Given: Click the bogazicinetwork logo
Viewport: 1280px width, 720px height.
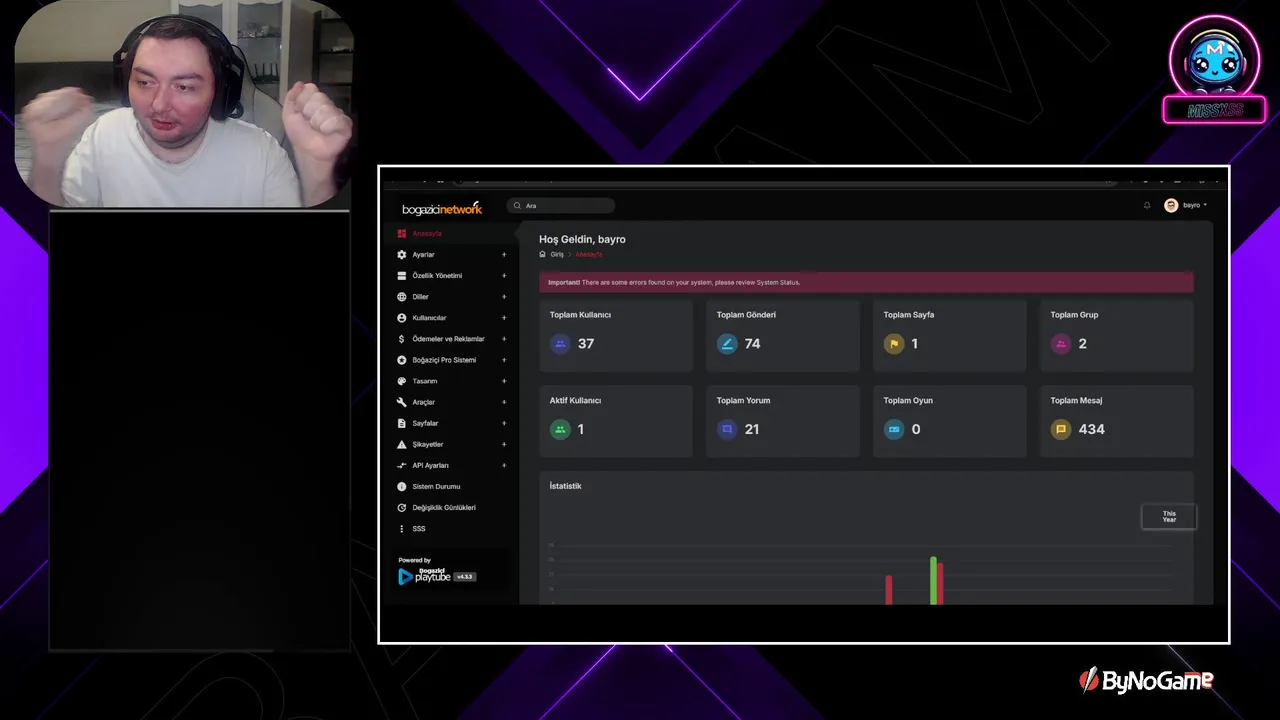Looking at the screenshot, I should coord(442,208).
